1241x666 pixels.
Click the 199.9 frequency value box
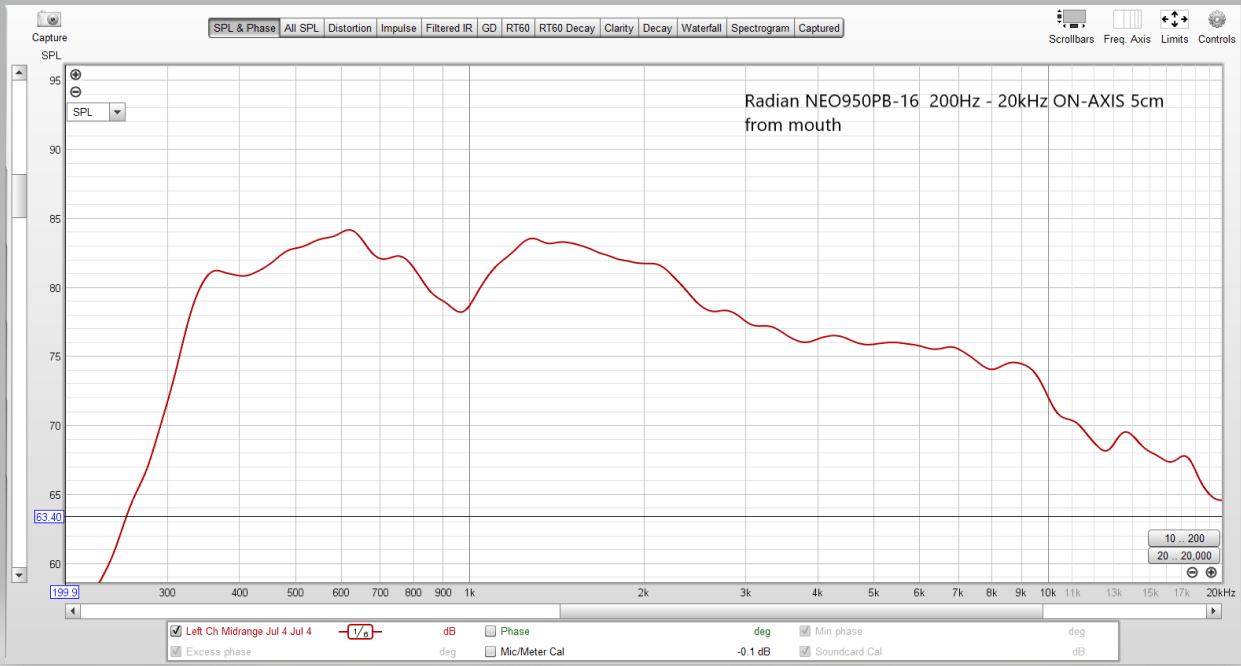click(x=64, y=592)
